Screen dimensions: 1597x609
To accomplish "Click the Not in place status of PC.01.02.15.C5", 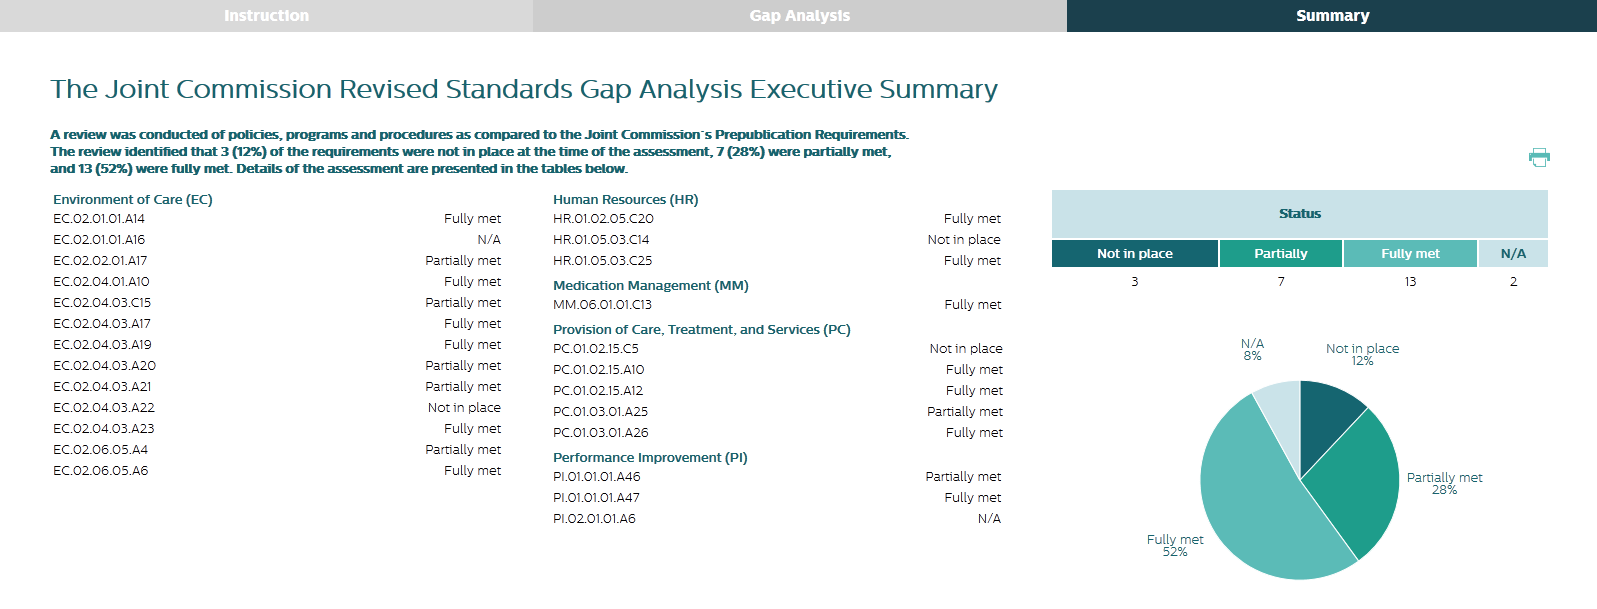I will point(966,349).
